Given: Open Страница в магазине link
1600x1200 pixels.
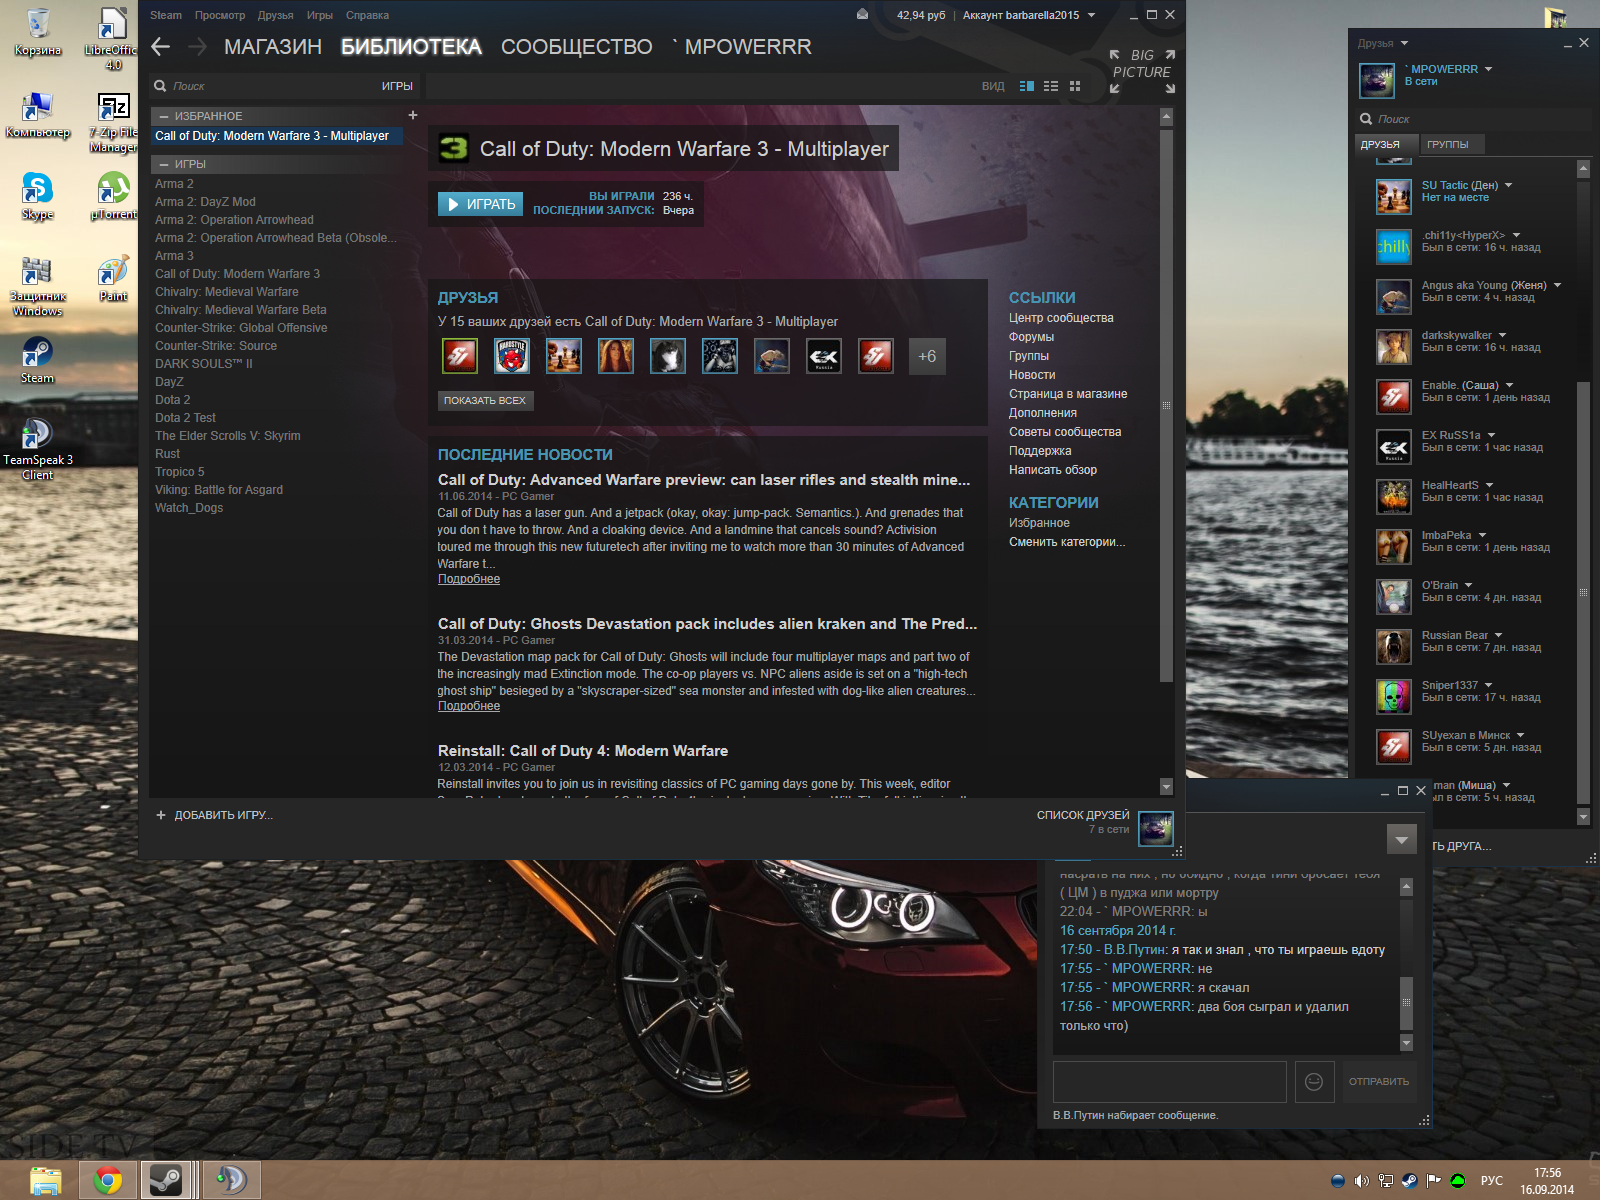Looking at the screenshot, I should pos(1068,394).
